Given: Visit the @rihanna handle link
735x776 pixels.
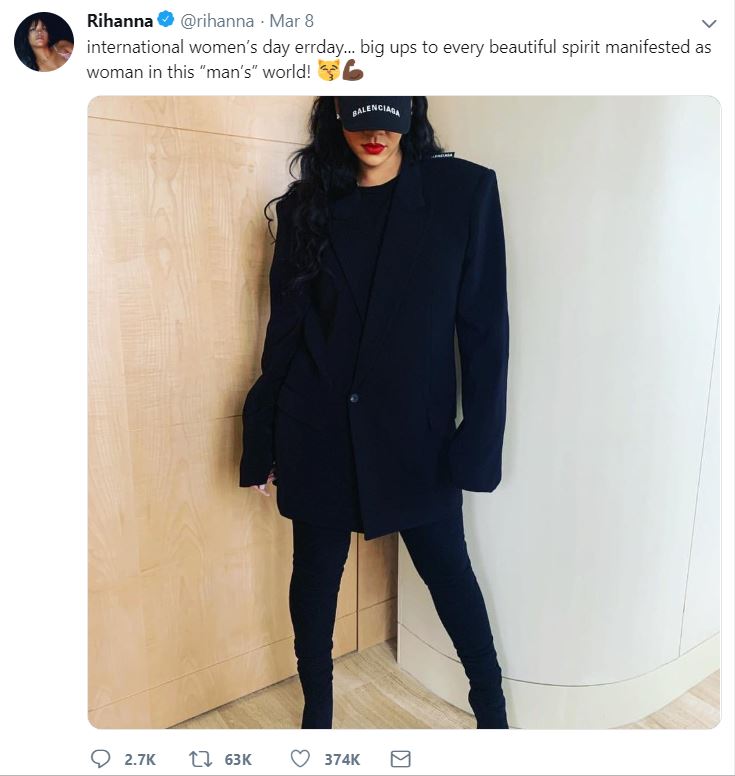Looking at the screenshot, I should point(217,21).
